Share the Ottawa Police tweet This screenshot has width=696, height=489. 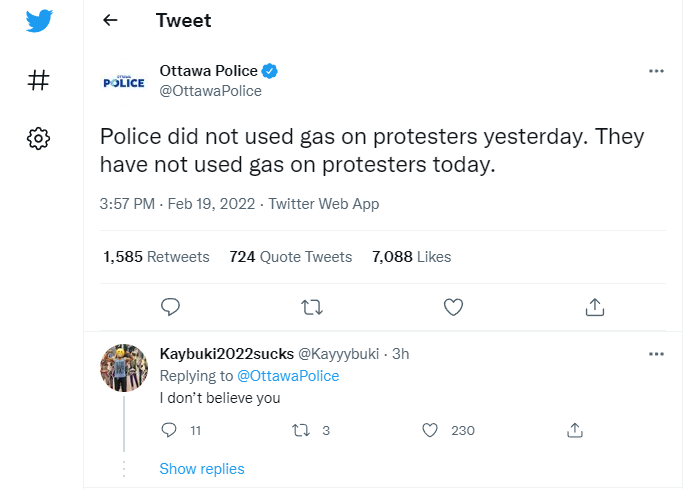pyautogui.click(x=595, y=307)
